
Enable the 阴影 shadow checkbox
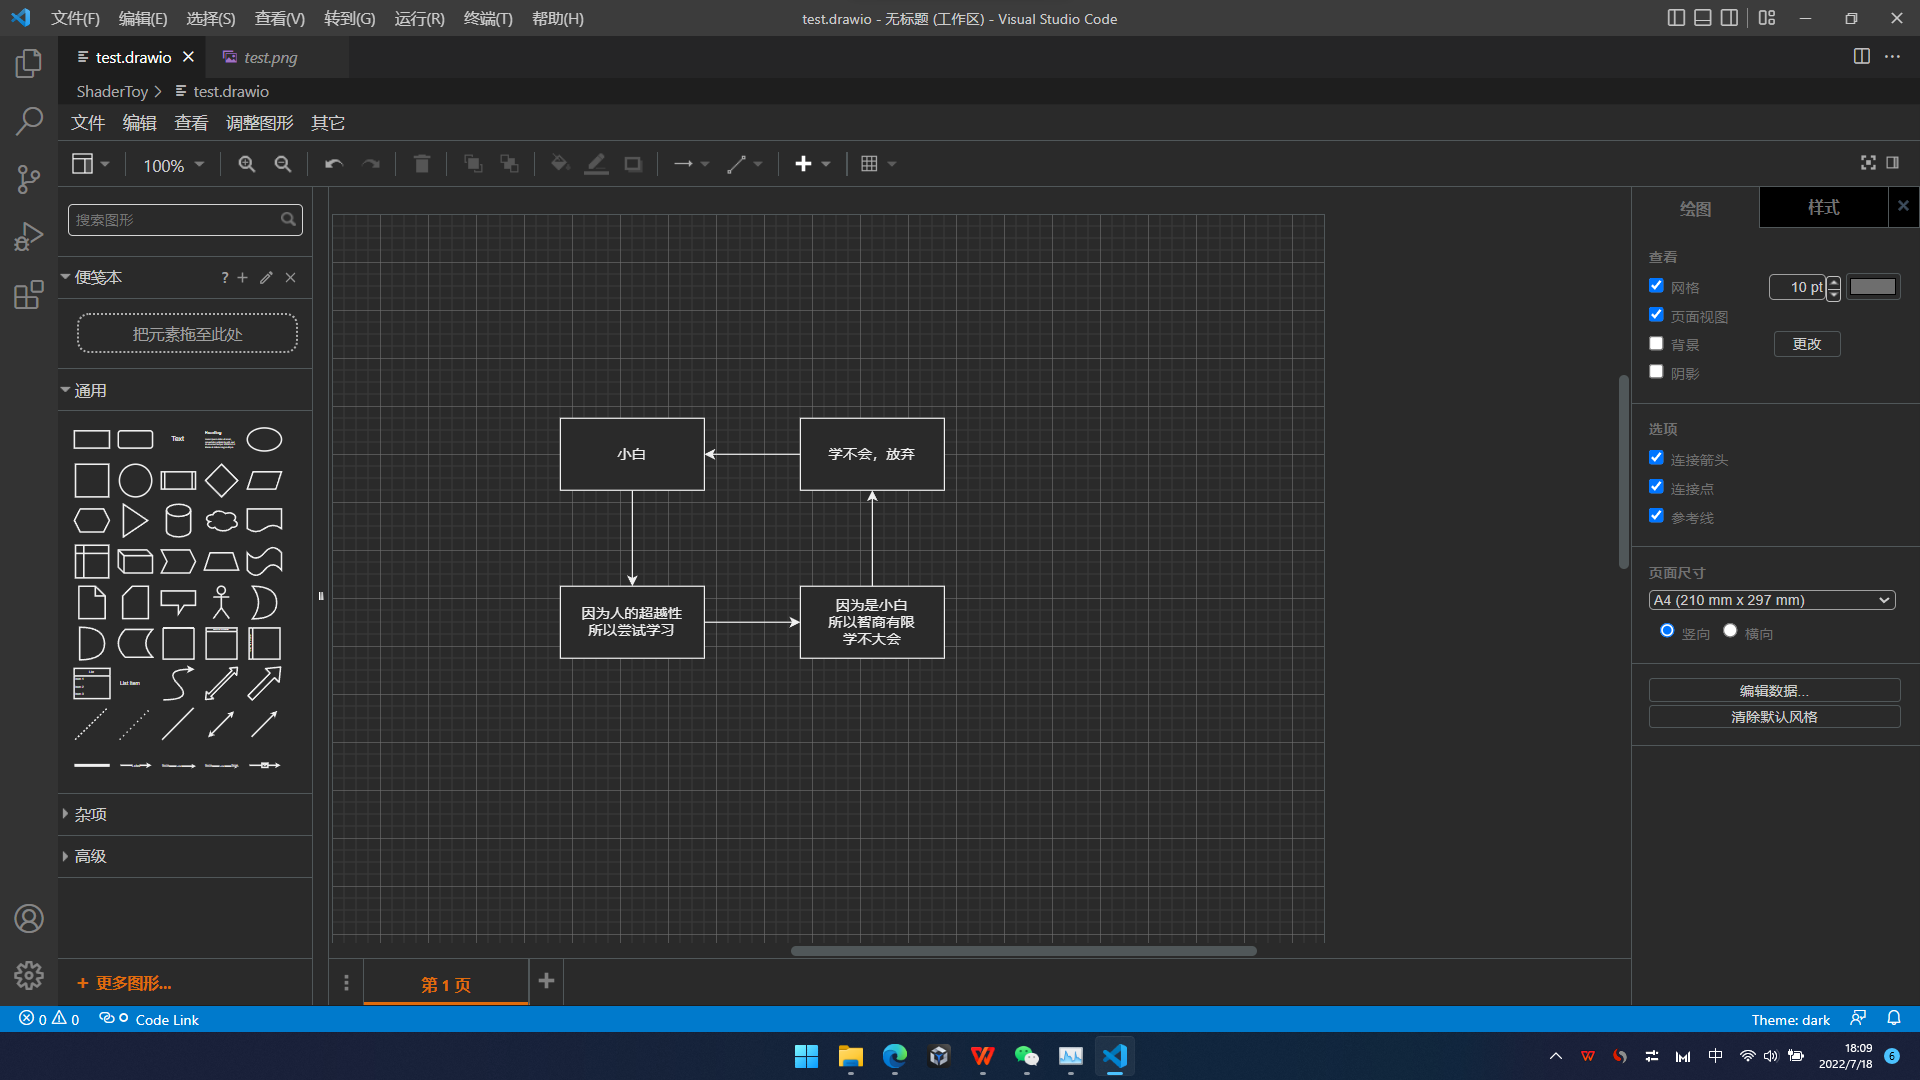(x=1656, y=372)
